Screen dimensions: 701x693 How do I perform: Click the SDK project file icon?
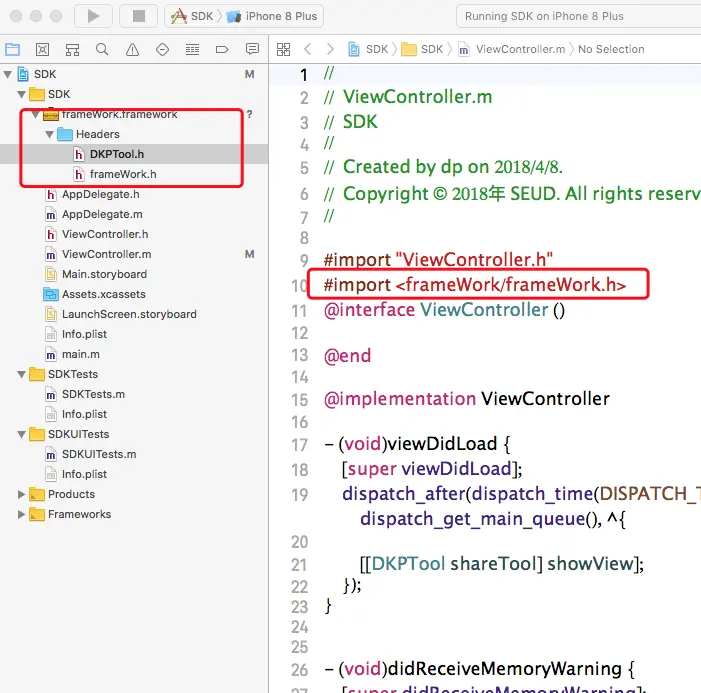pyautogui.click(x=23, y=74)
